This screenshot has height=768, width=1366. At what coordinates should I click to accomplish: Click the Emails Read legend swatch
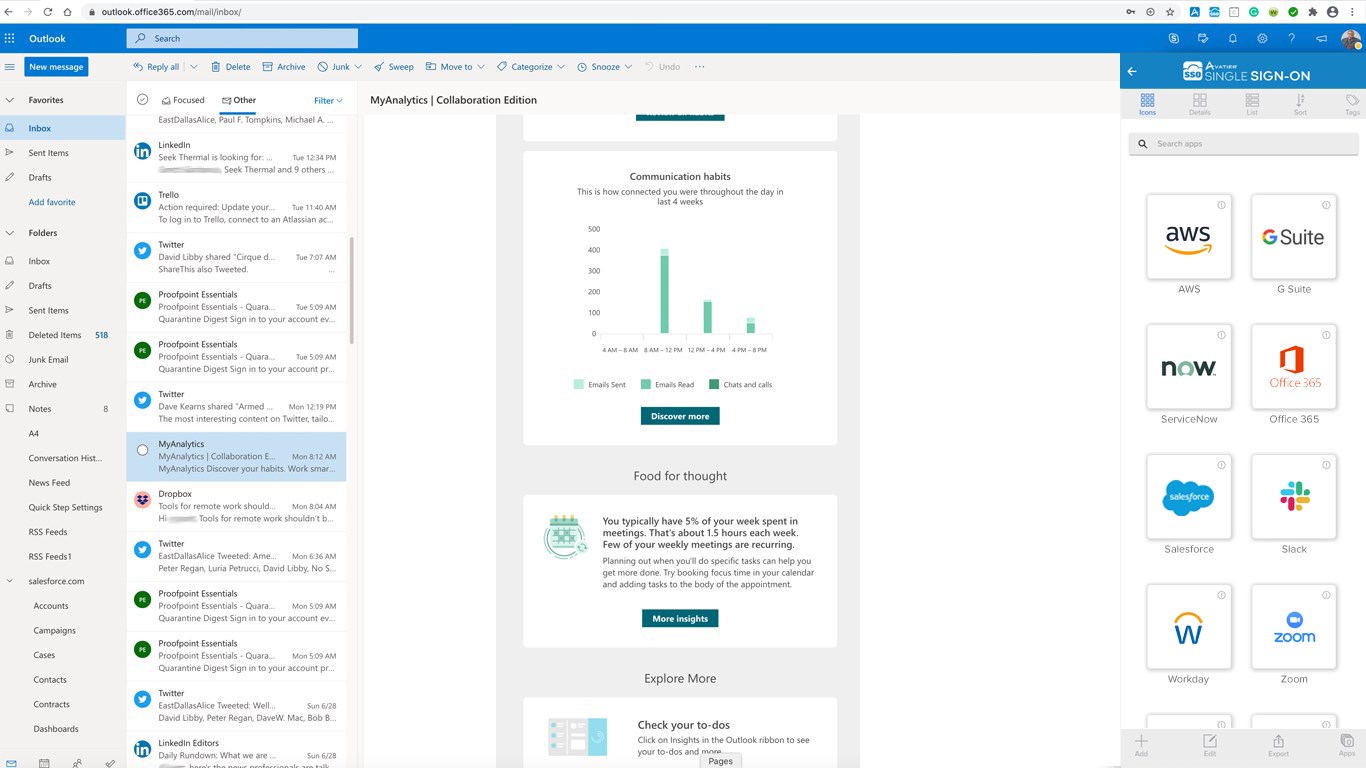646,384
